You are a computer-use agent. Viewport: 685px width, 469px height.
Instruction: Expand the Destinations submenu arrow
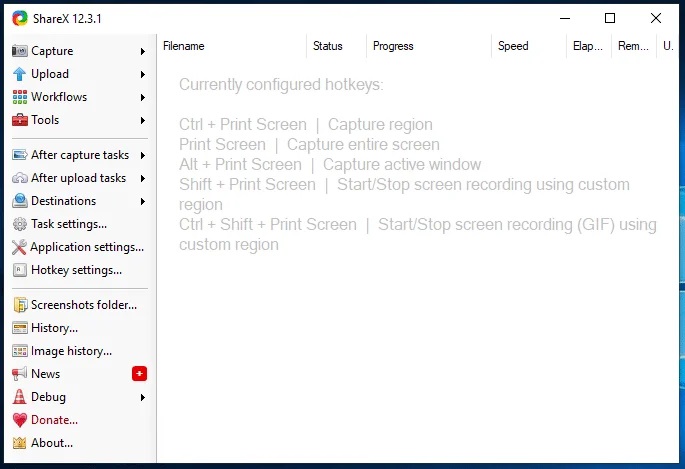(x=143, y=201)
